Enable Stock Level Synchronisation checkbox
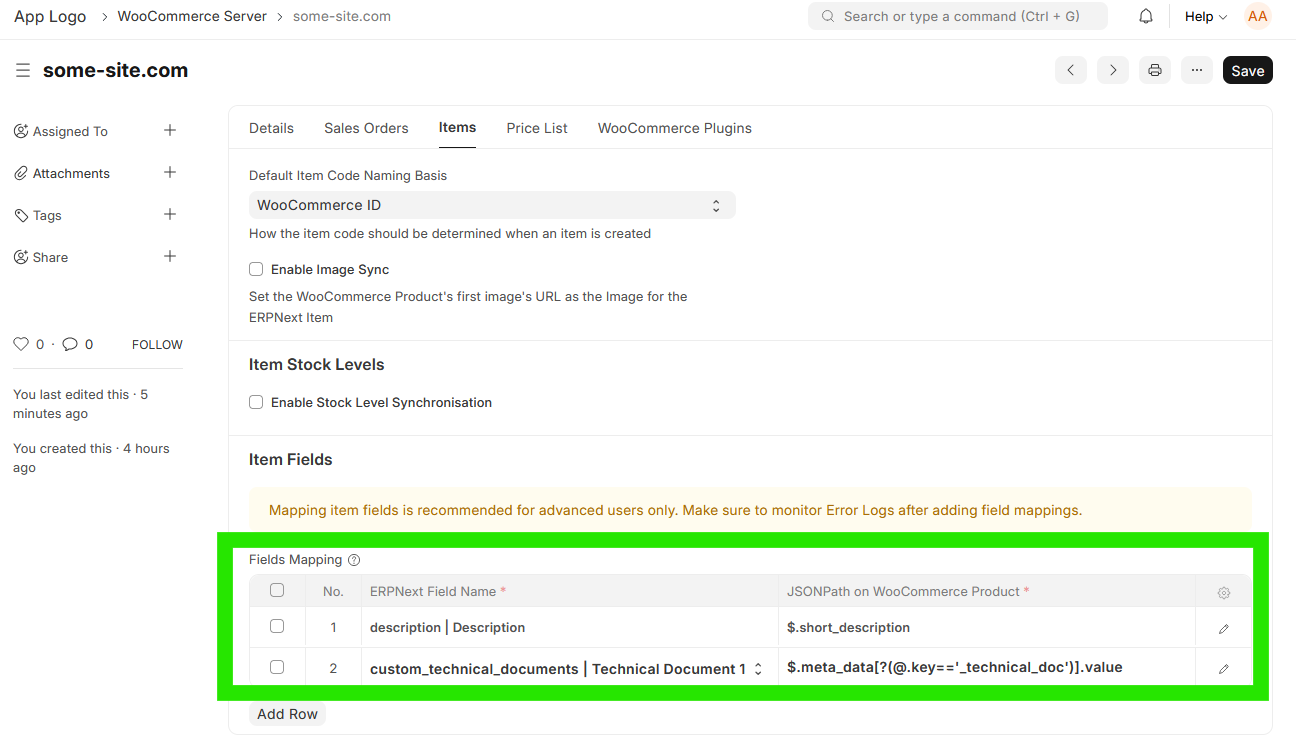Image resolution: width=1296 pixels, height=745 pixels. pyautogui.click(x=256, y=402)
